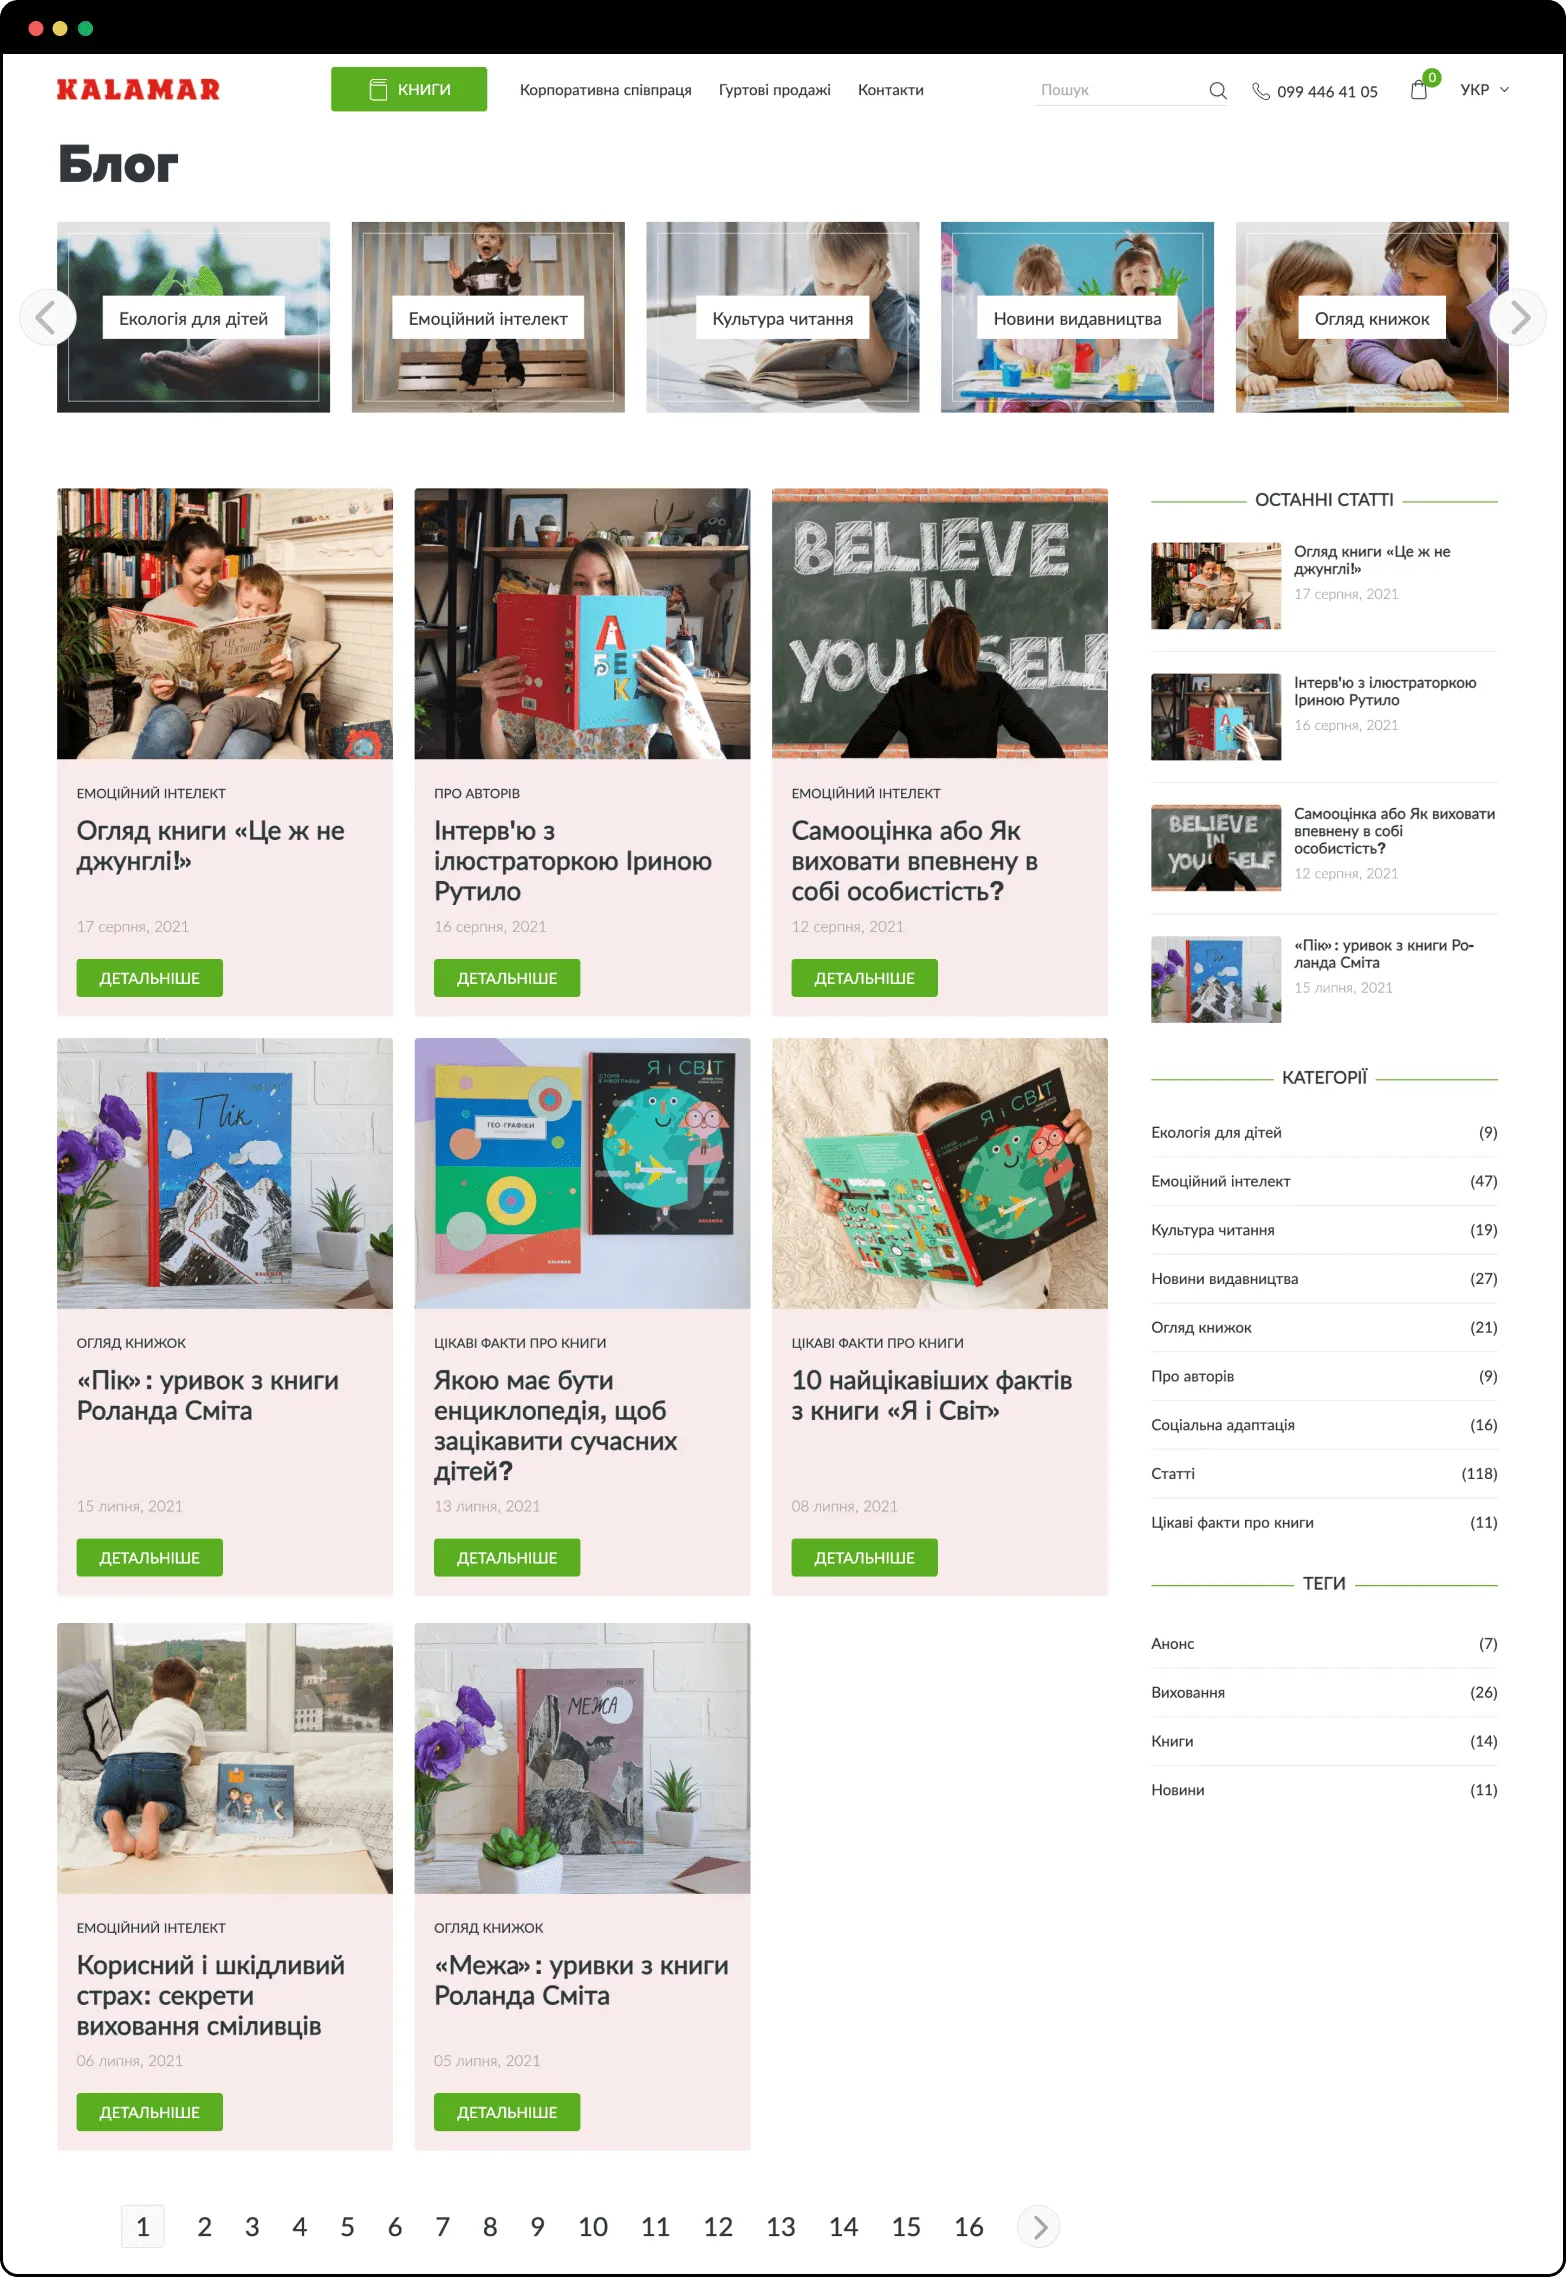Click article title «Межа»: уривки з книги
1567x2277 pixels.
[581, 1980]
